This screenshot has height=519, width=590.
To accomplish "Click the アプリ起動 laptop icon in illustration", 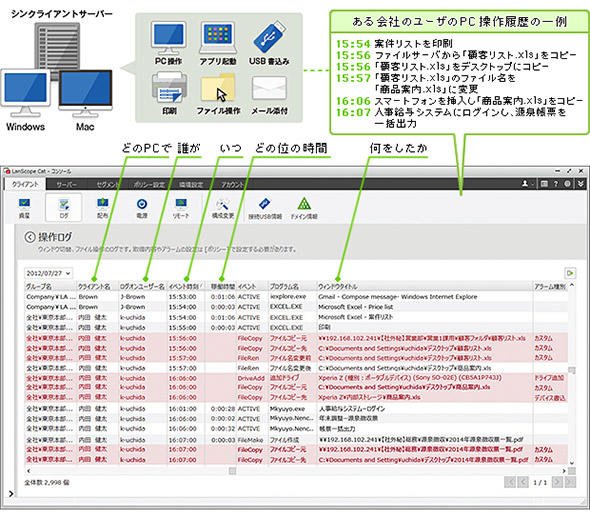I will coord(218,38).
